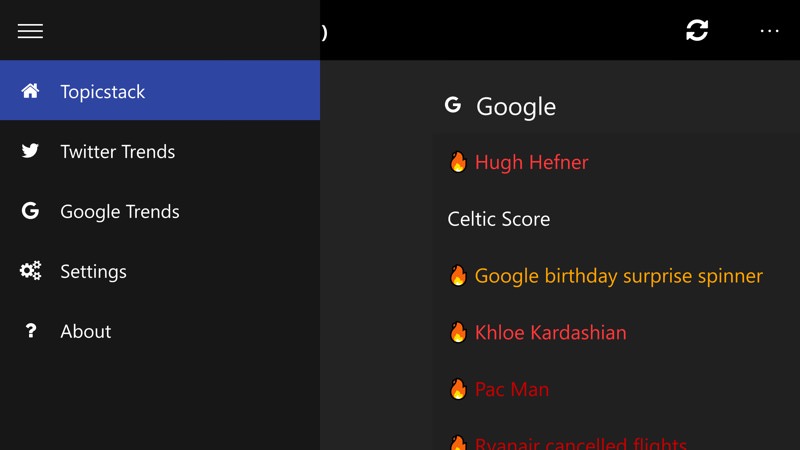Screen dimensions: 800x450
Task: Open the About page label
Action: click(x=86, y=332)
